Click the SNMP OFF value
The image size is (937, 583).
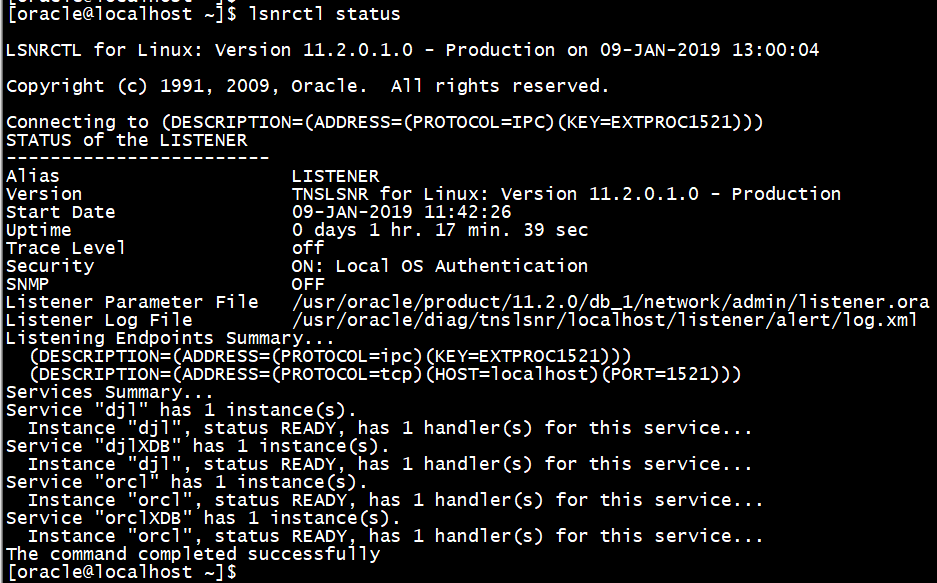point(308,284)
